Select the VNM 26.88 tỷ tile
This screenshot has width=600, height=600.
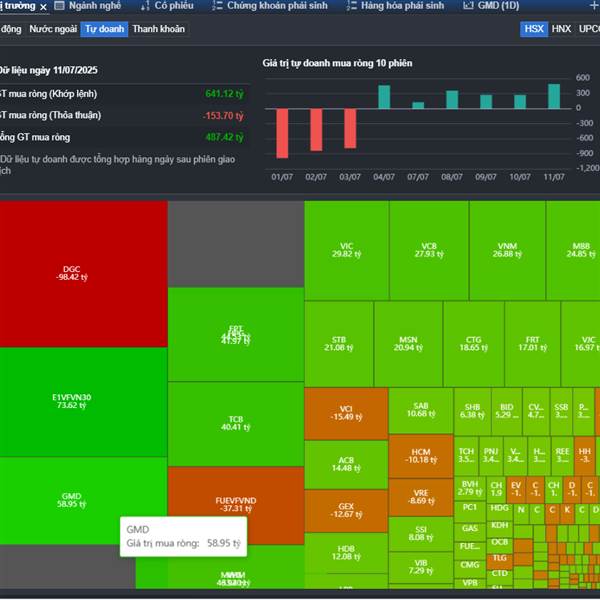coord(507,250)
